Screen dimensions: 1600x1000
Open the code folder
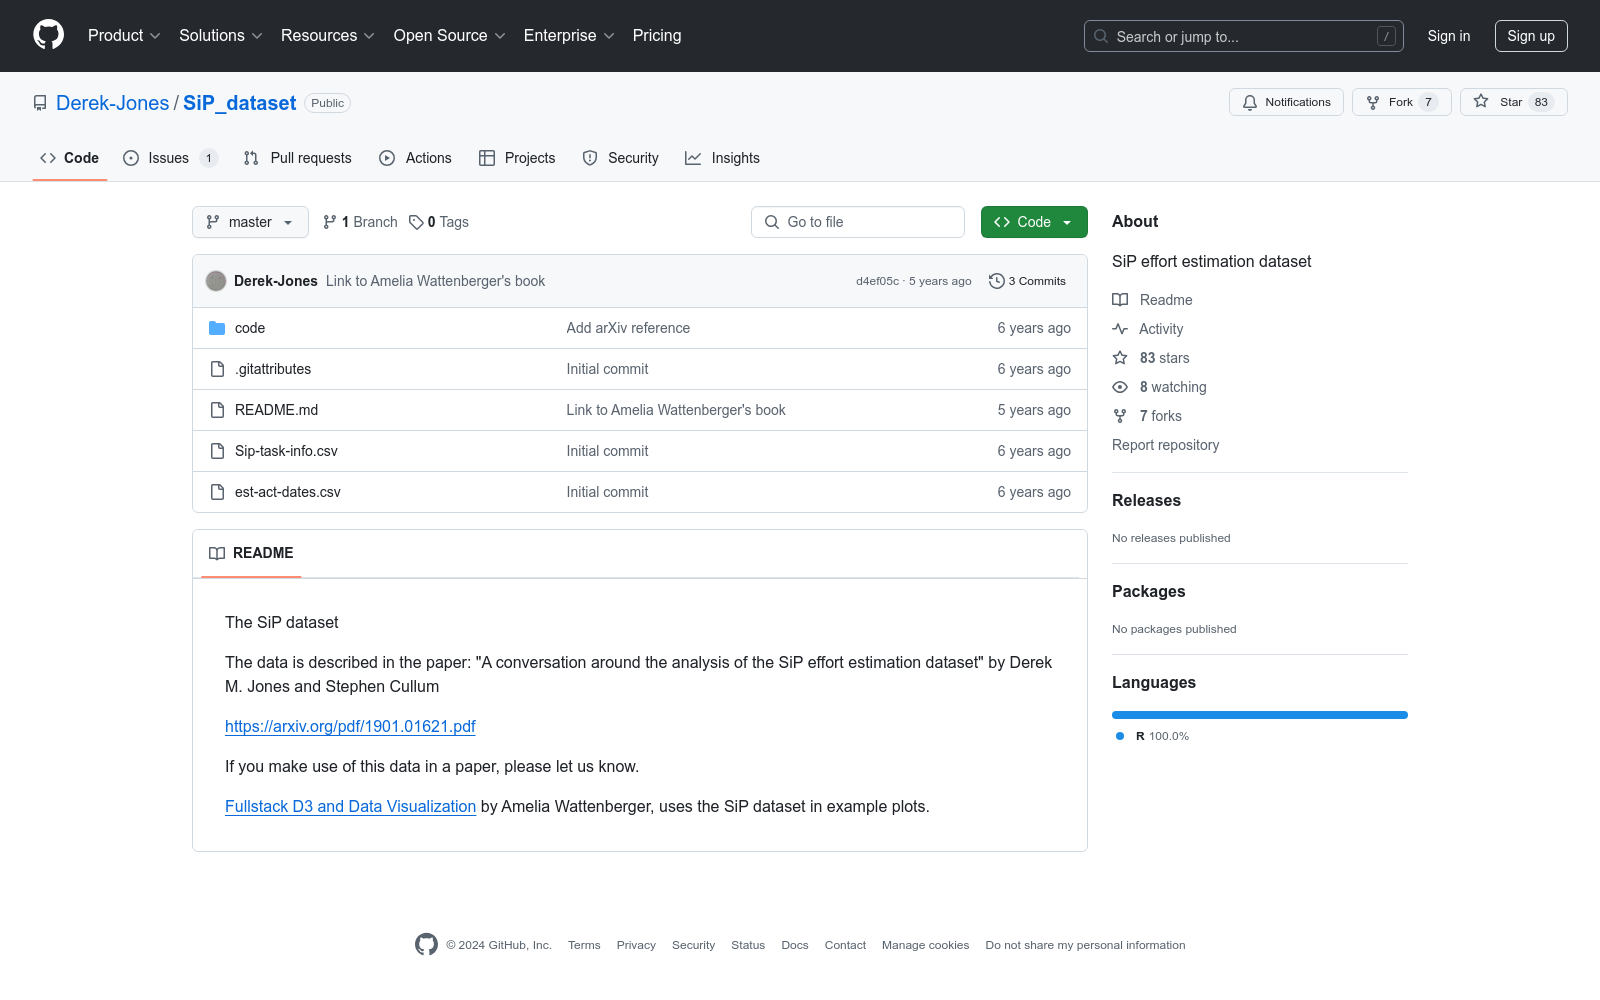[x=250, y=328]
